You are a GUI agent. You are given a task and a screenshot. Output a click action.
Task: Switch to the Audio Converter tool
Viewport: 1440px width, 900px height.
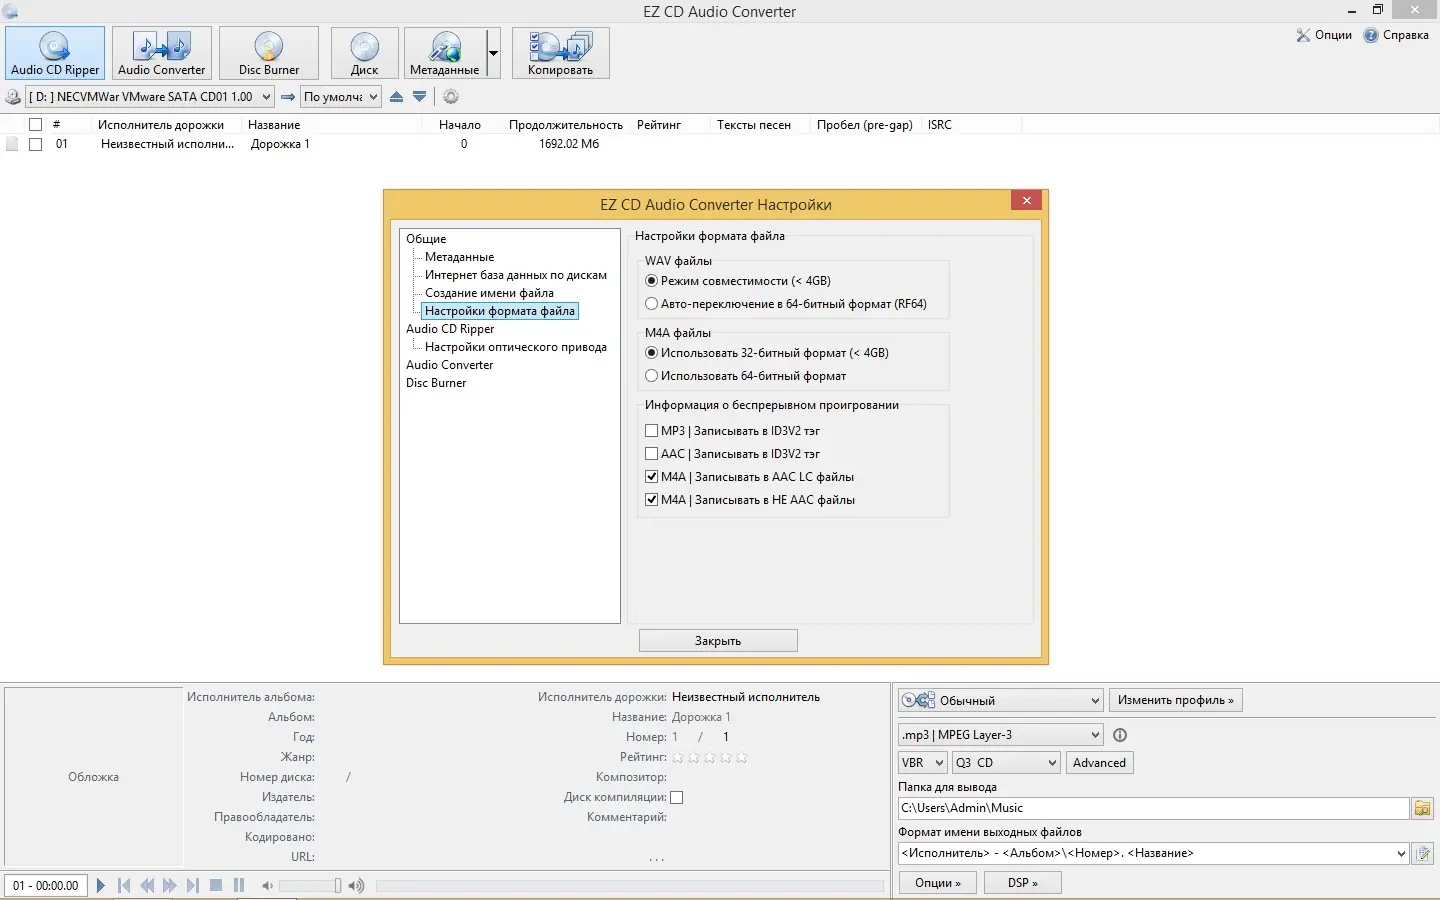pos(161,53)
